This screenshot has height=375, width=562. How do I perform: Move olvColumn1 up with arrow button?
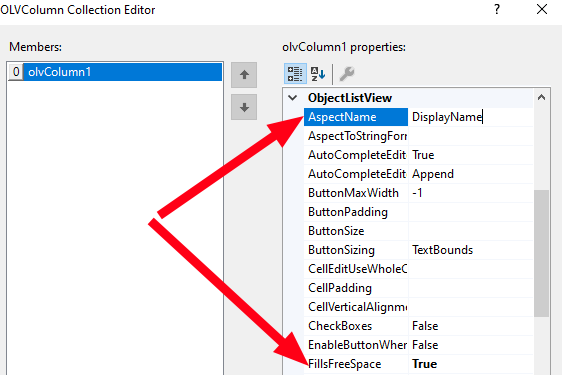point(244,75)
